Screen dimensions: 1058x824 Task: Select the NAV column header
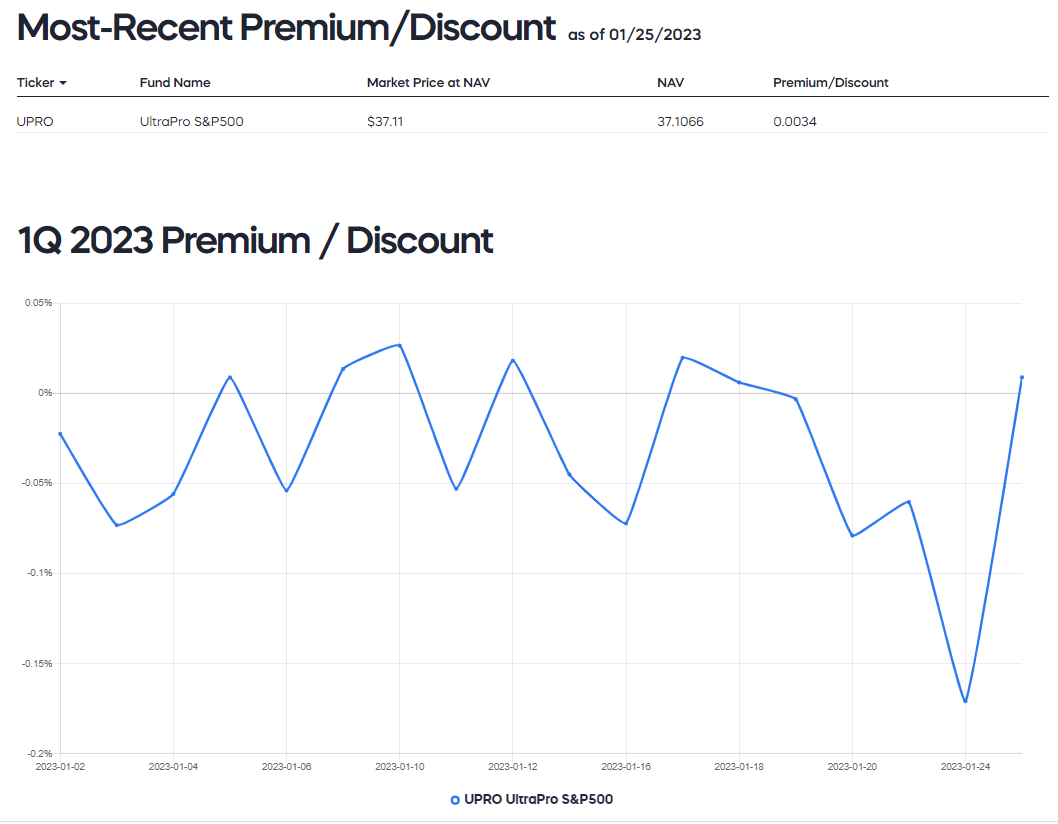(x=670, y=83)
